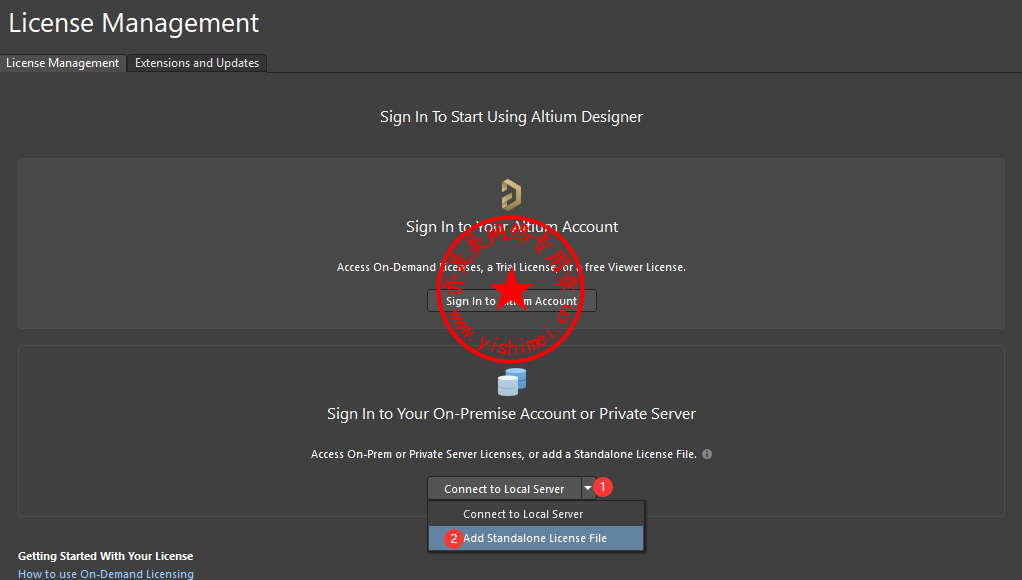Click the red number 2 badge
Image resolution: width=1022 pixels, height=580 pixels.
(x=453, y=539)
